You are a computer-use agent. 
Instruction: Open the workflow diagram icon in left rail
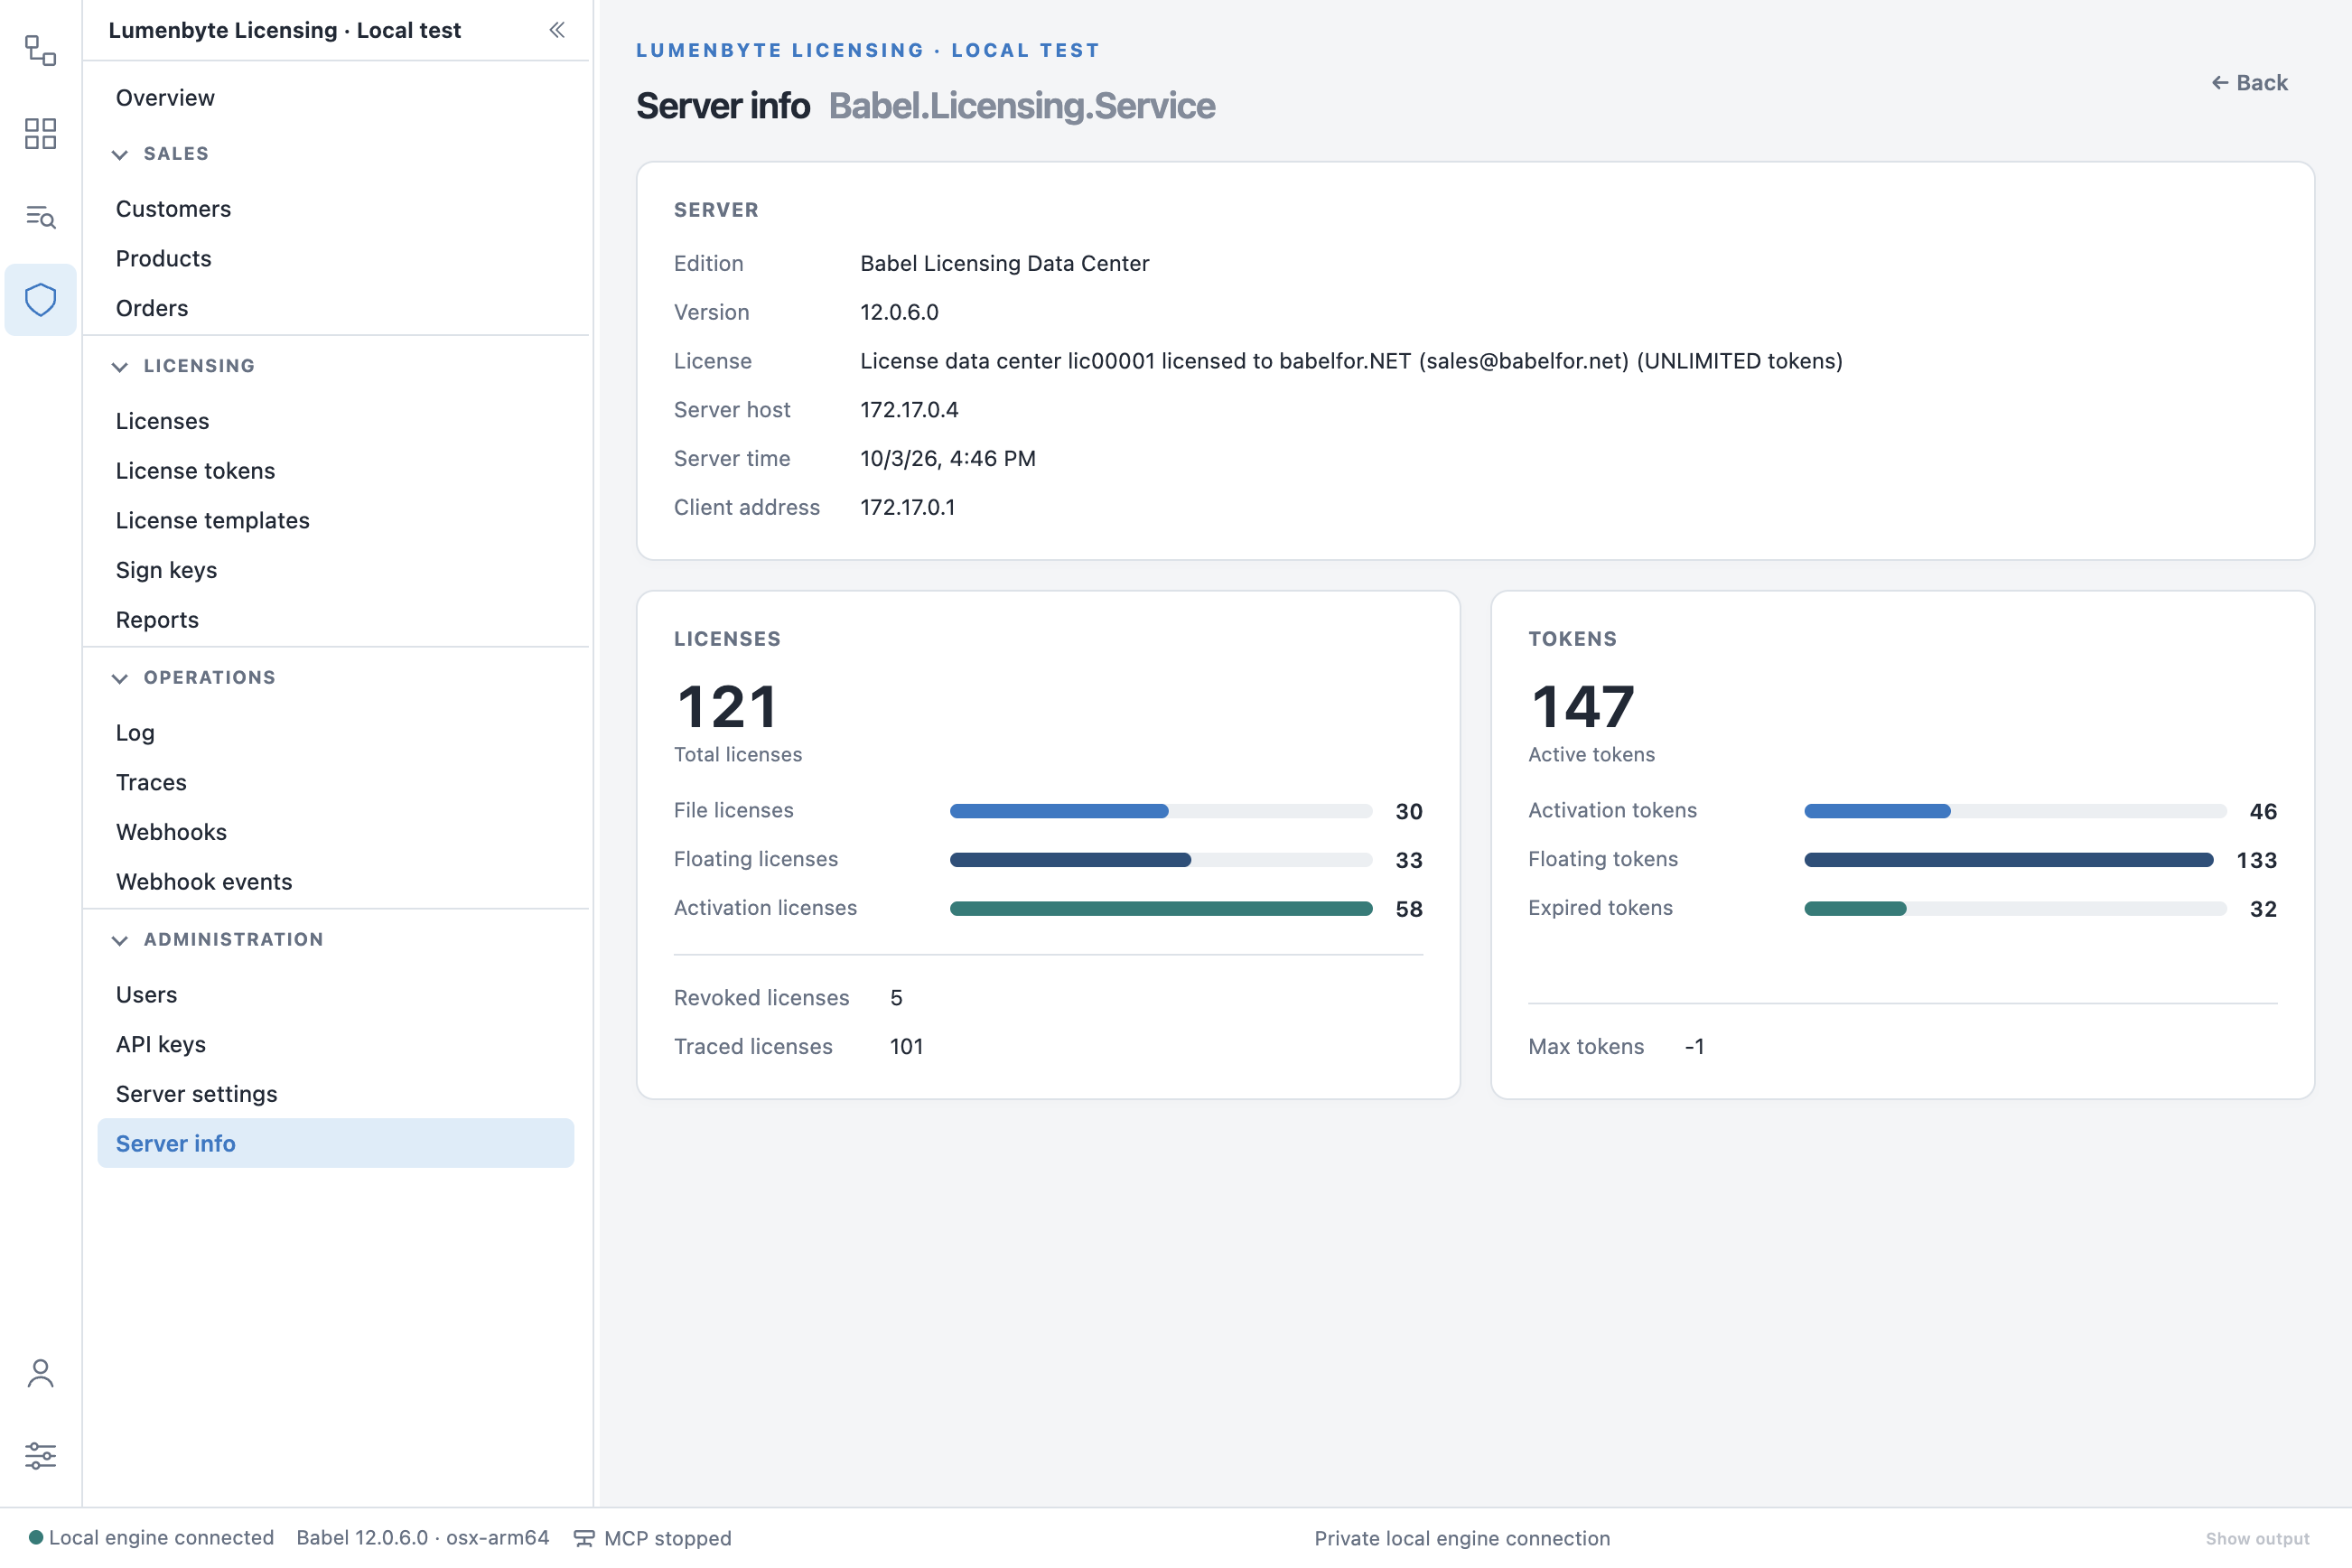pos(40,50)
